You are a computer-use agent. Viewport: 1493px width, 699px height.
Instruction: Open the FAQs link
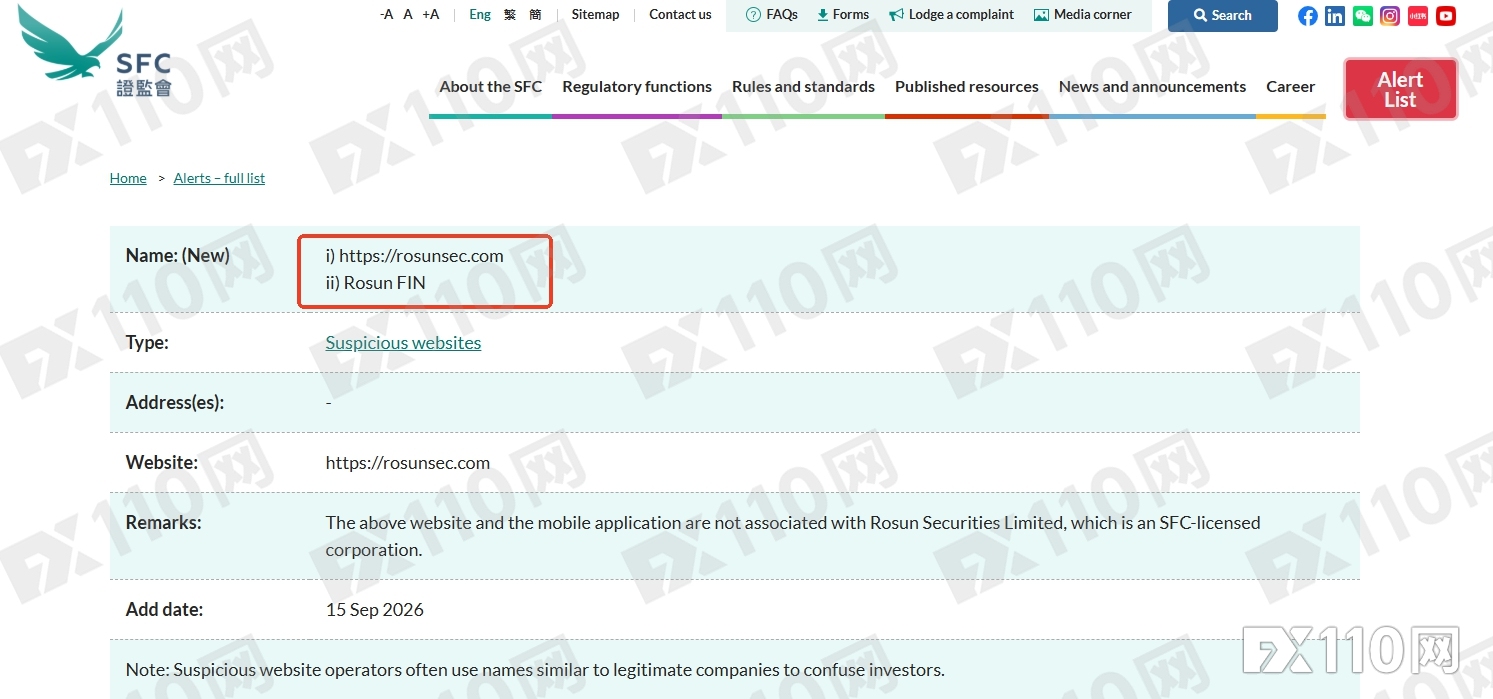(782, 14)
